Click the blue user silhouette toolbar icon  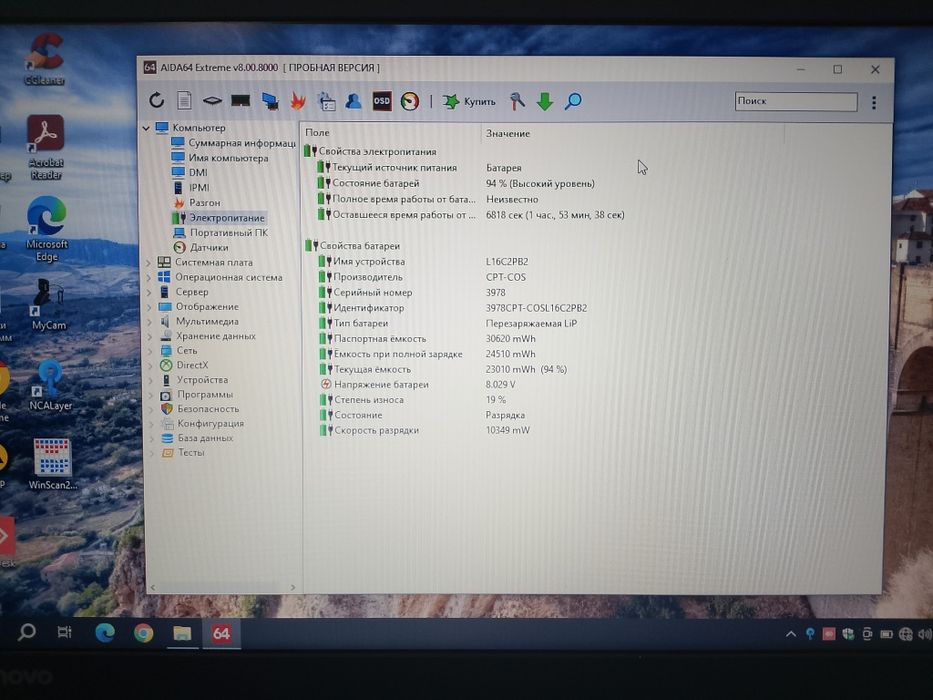353,101
